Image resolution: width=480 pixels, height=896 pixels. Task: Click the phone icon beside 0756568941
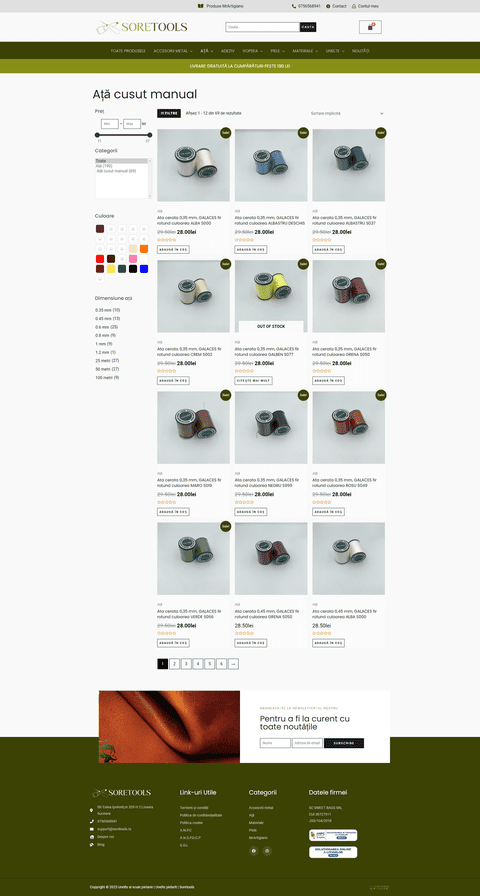[x=294, y=6]
